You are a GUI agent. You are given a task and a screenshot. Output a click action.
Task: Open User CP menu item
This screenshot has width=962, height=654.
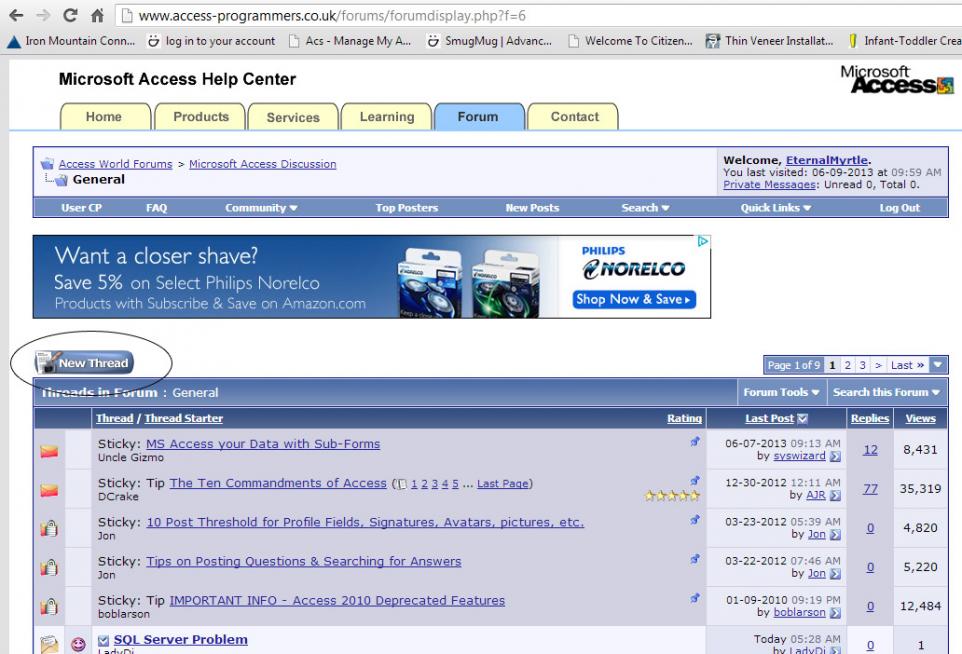pos(82,208)
